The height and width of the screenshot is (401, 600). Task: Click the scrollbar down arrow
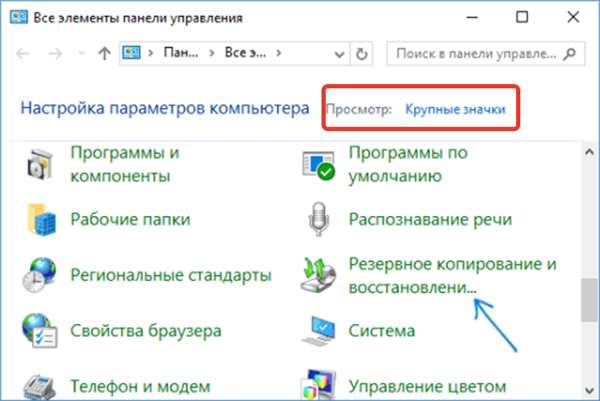click(x=589, y=390)
